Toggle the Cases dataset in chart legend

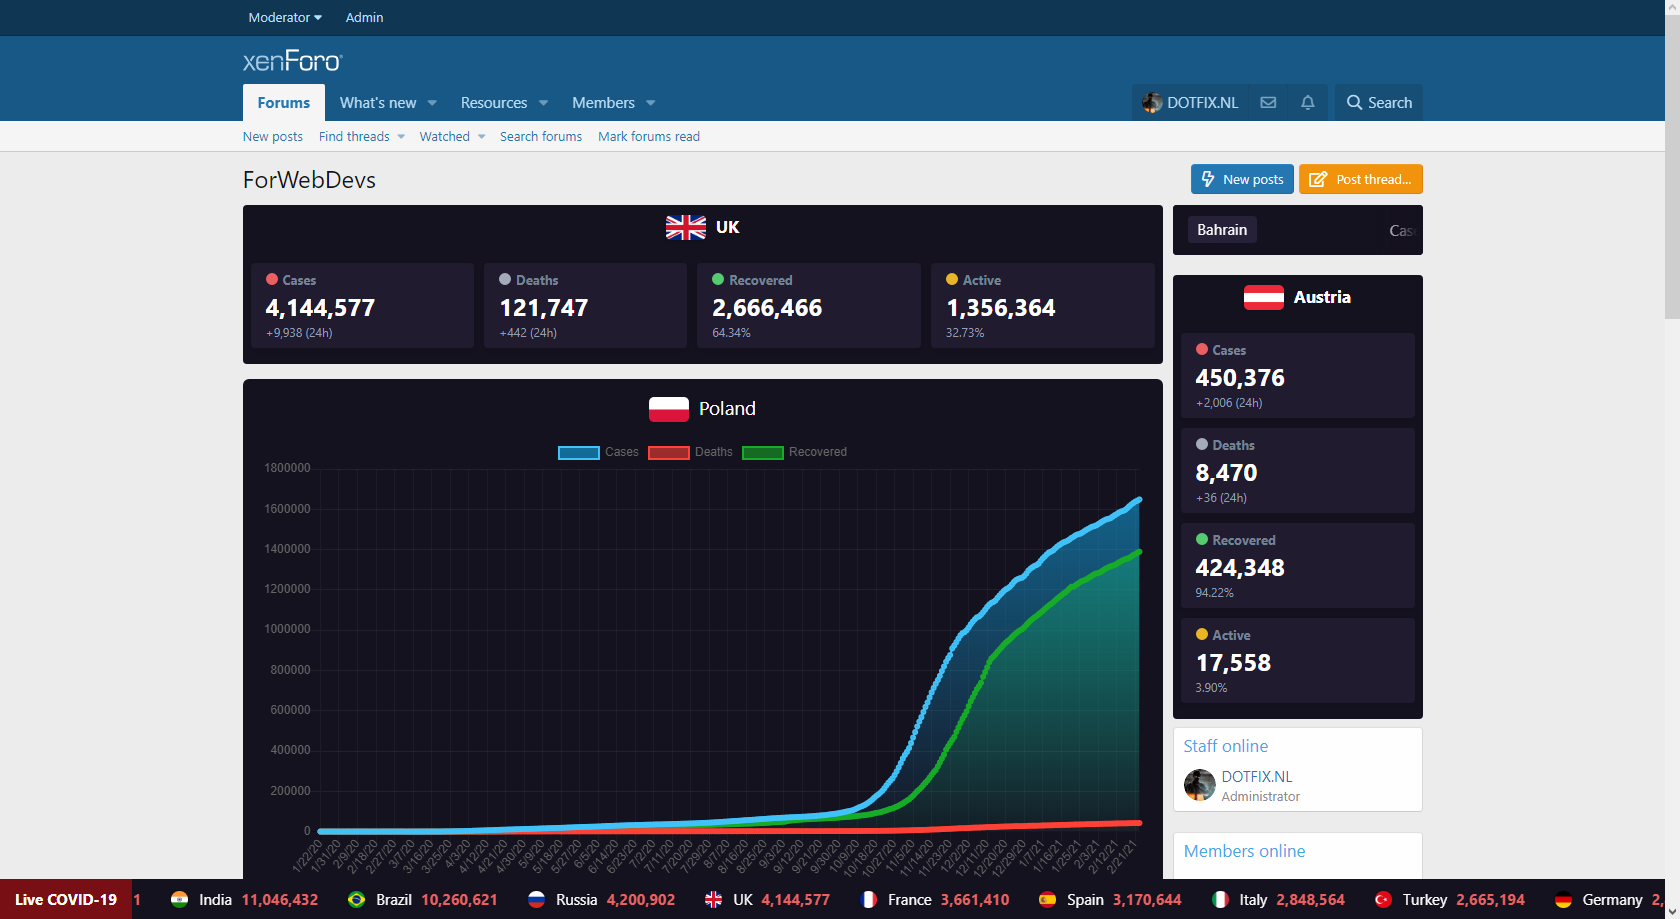click(x=579, y=452)
